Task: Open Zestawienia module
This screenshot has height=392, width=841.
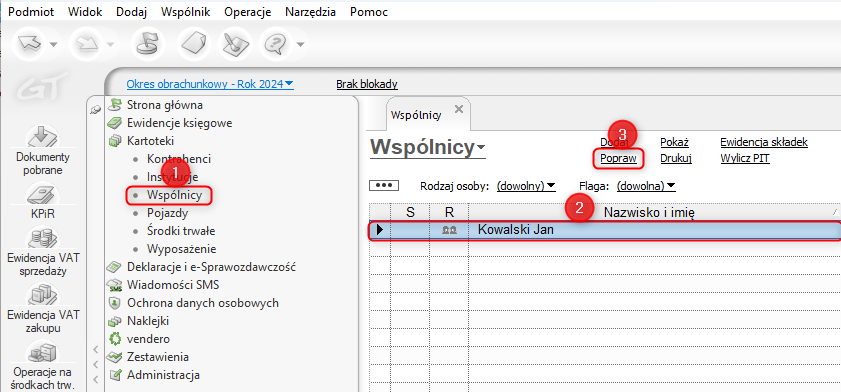Action: pos(158,357)
